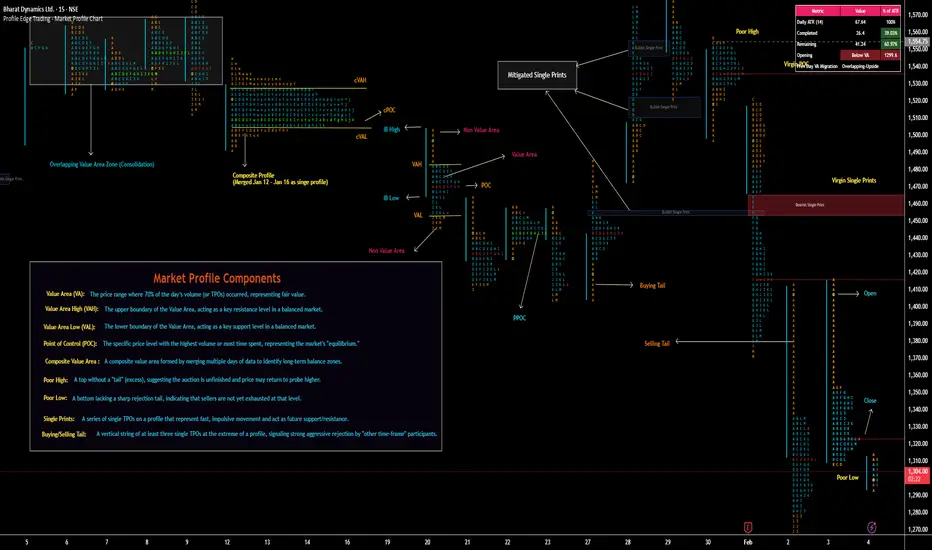Screen dimensions: 932x550
Task: Select the Value Area High (VAH) definition
Action: tap(184, 309)
